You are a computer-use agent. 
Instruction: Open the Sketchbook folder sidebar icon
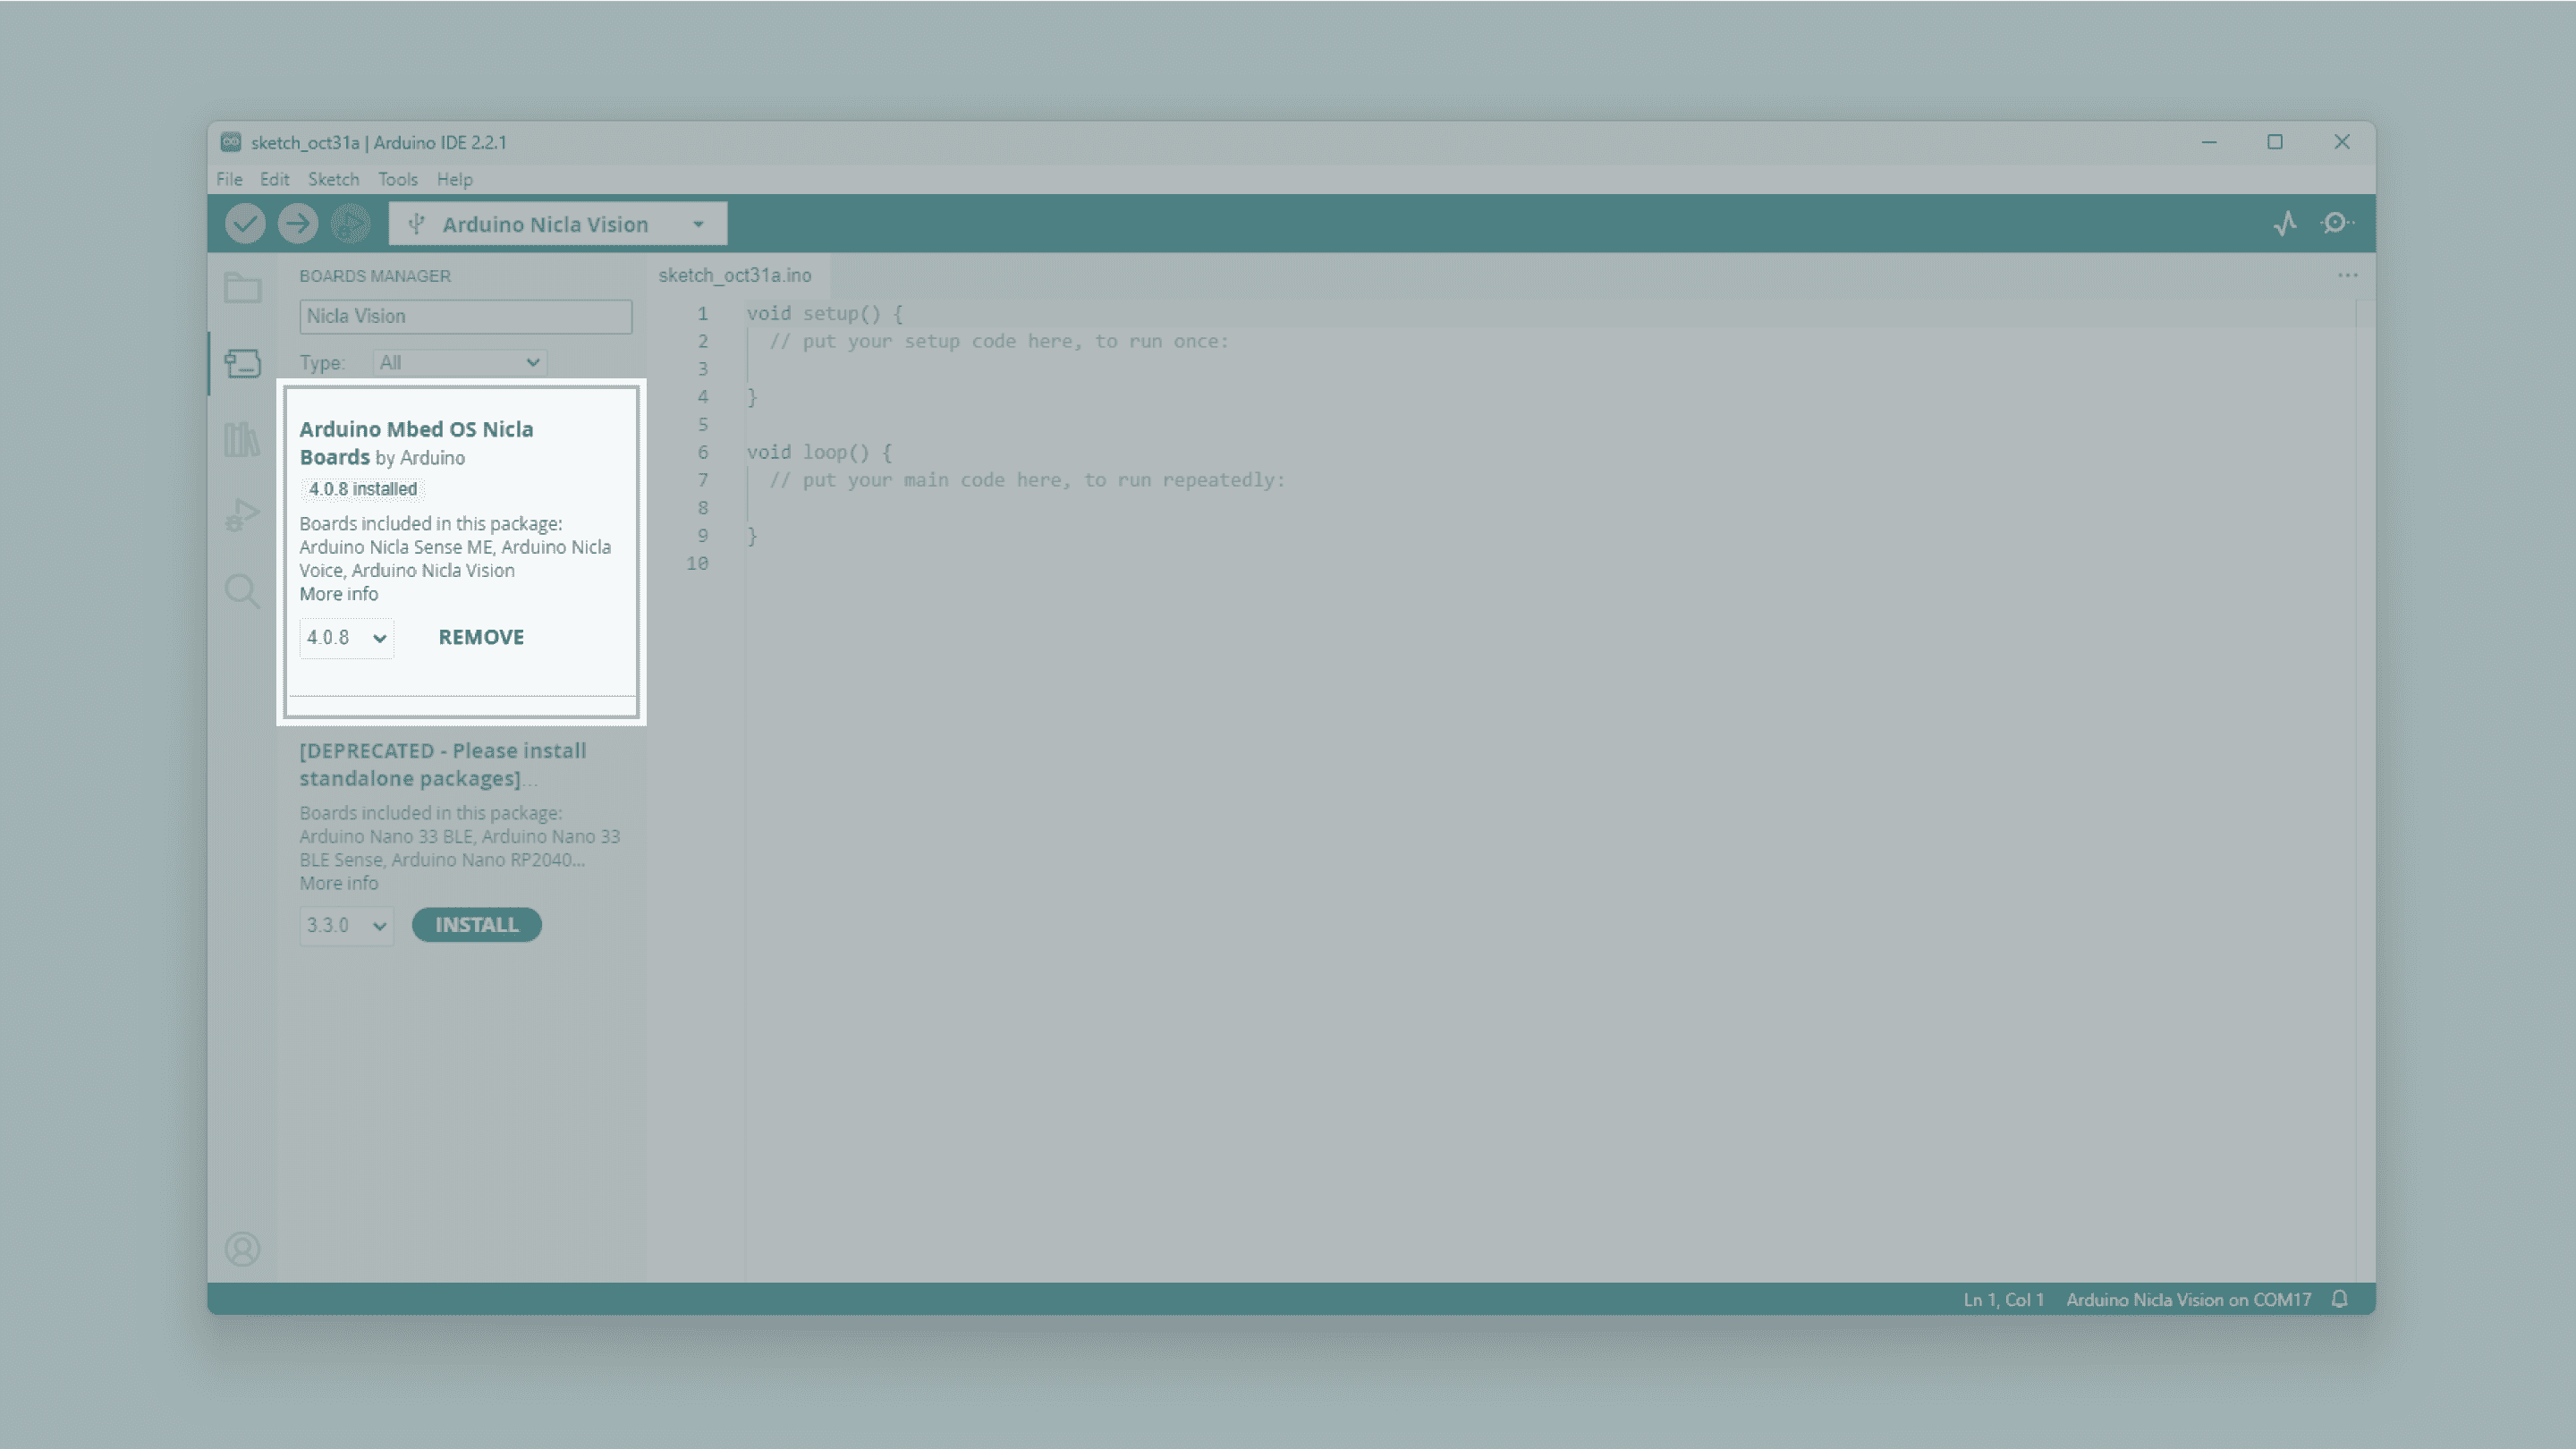[x=242, y=288]
